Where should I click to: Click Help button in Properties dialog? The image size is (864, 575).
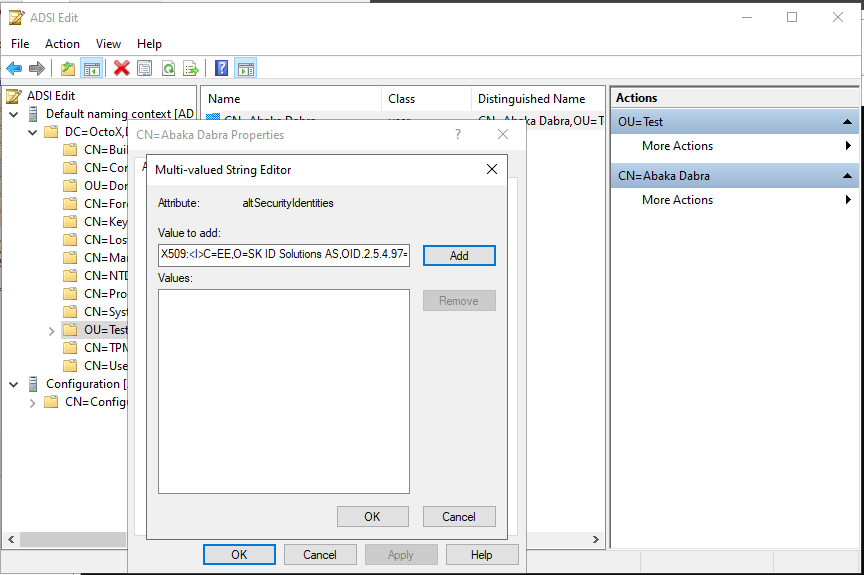pos(482,555)
